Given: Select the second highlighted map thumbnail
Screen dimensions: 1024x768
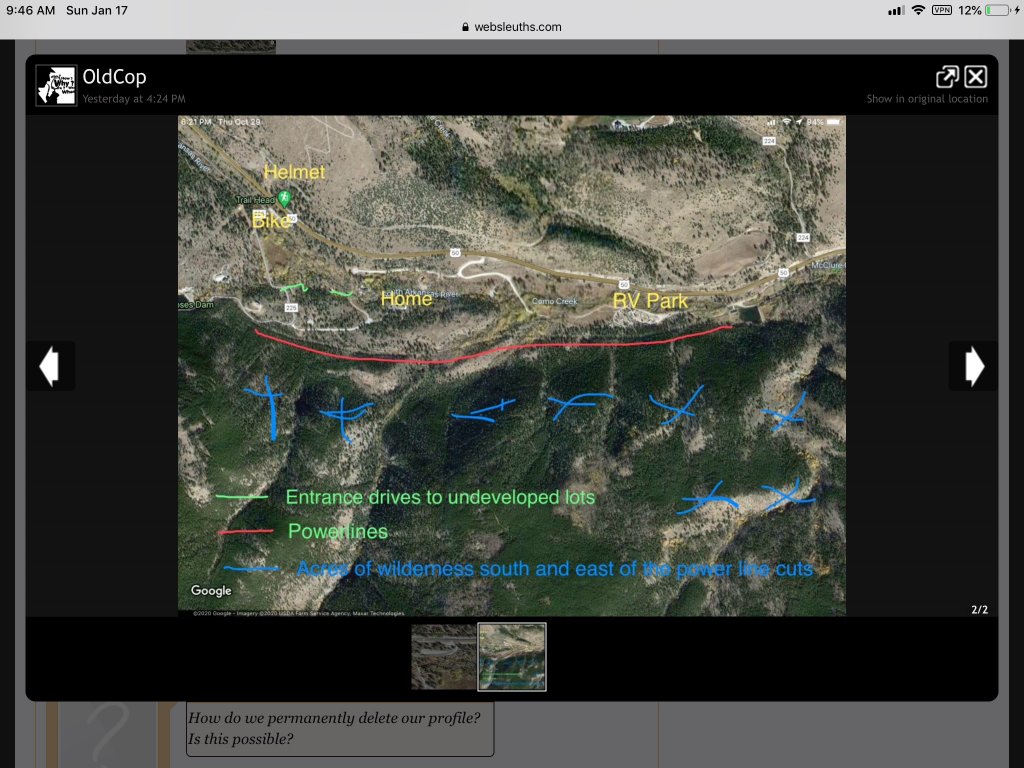Looking at the screenshot, I should 512,657.
